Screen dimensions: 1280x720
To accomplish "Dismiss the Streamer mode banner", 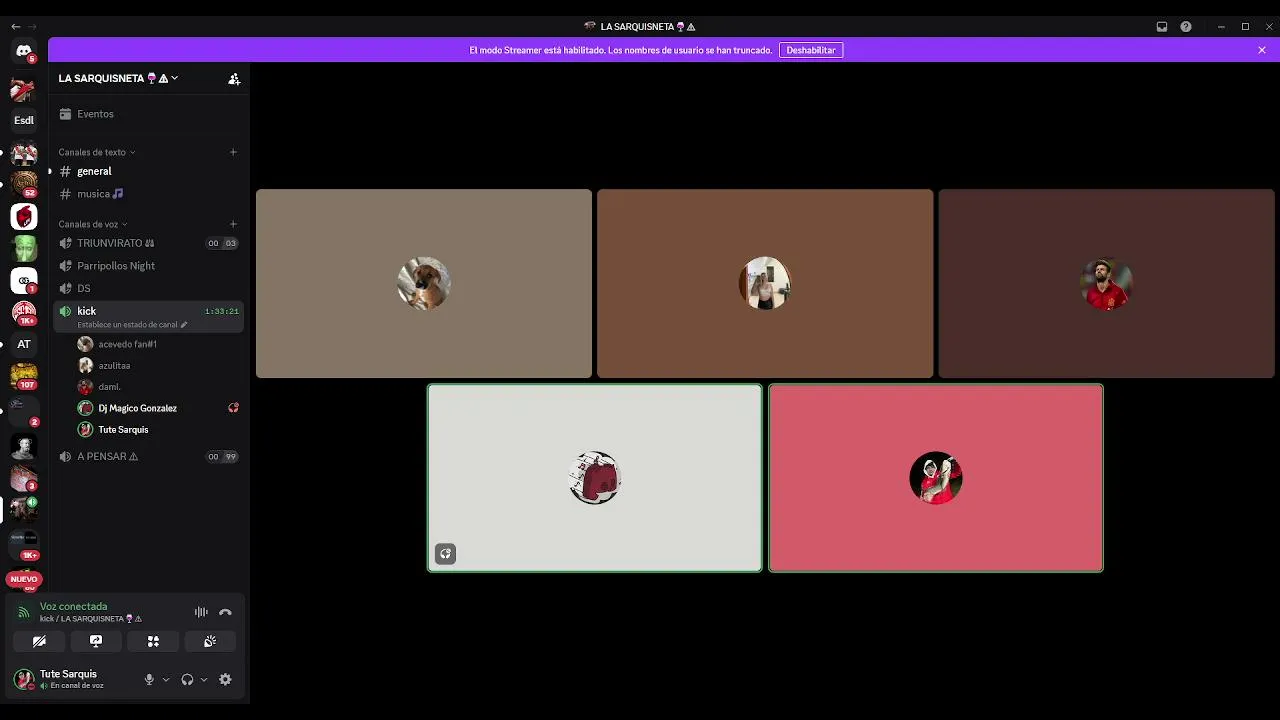I will [x=1262, y=50].
